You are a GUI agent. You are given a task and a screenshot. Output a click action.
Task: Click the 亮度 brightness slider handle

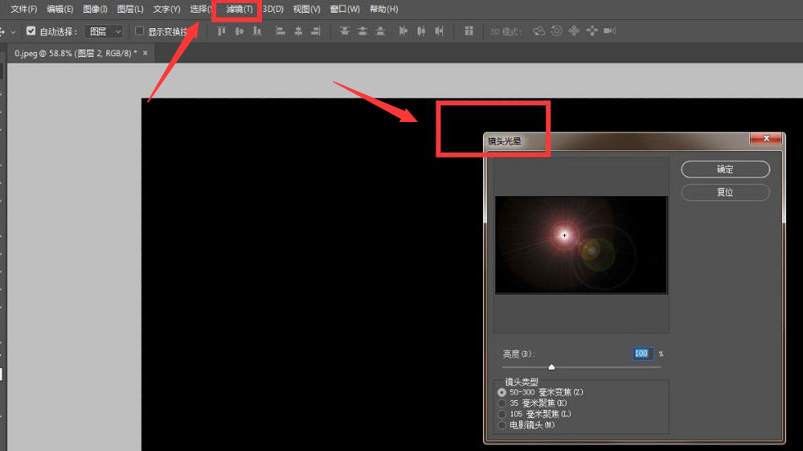tap(552, 367)
